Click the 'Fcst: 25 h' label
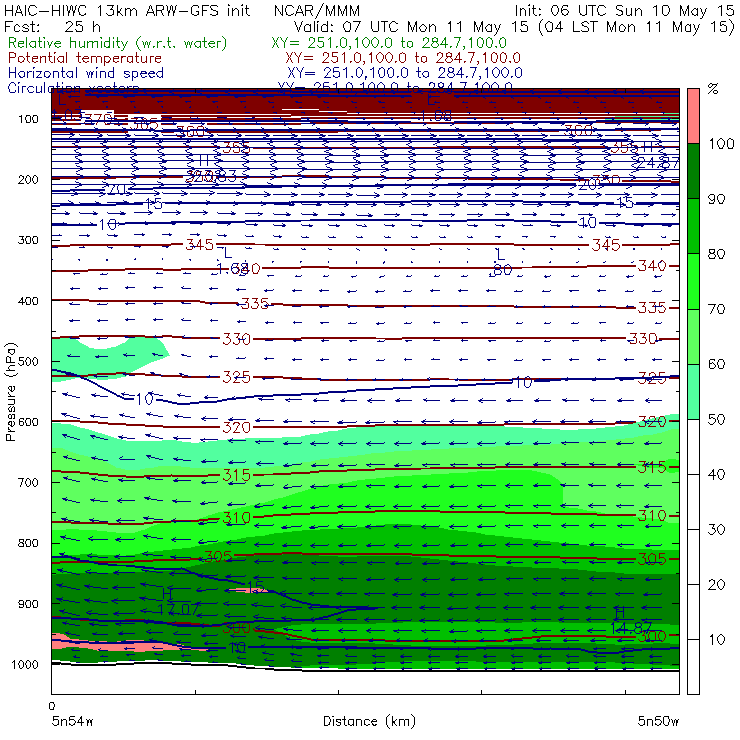Viewport: 740px width, 740px height. click(52, 26)
